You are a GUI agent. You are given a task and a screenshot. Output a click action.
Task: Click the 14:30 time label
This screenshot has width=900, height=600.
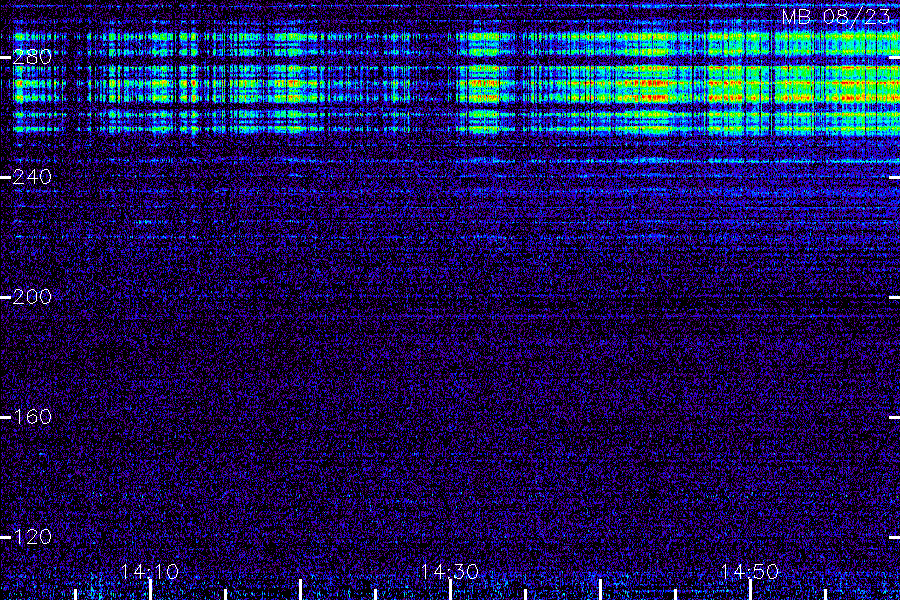pyautogui.click(x=449, y=572)
